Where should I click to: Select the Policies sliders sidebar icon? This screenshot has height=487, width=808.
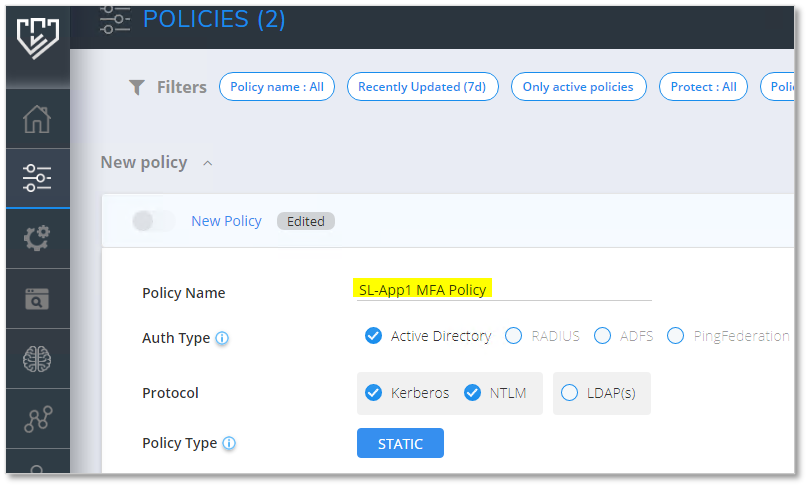37,178
